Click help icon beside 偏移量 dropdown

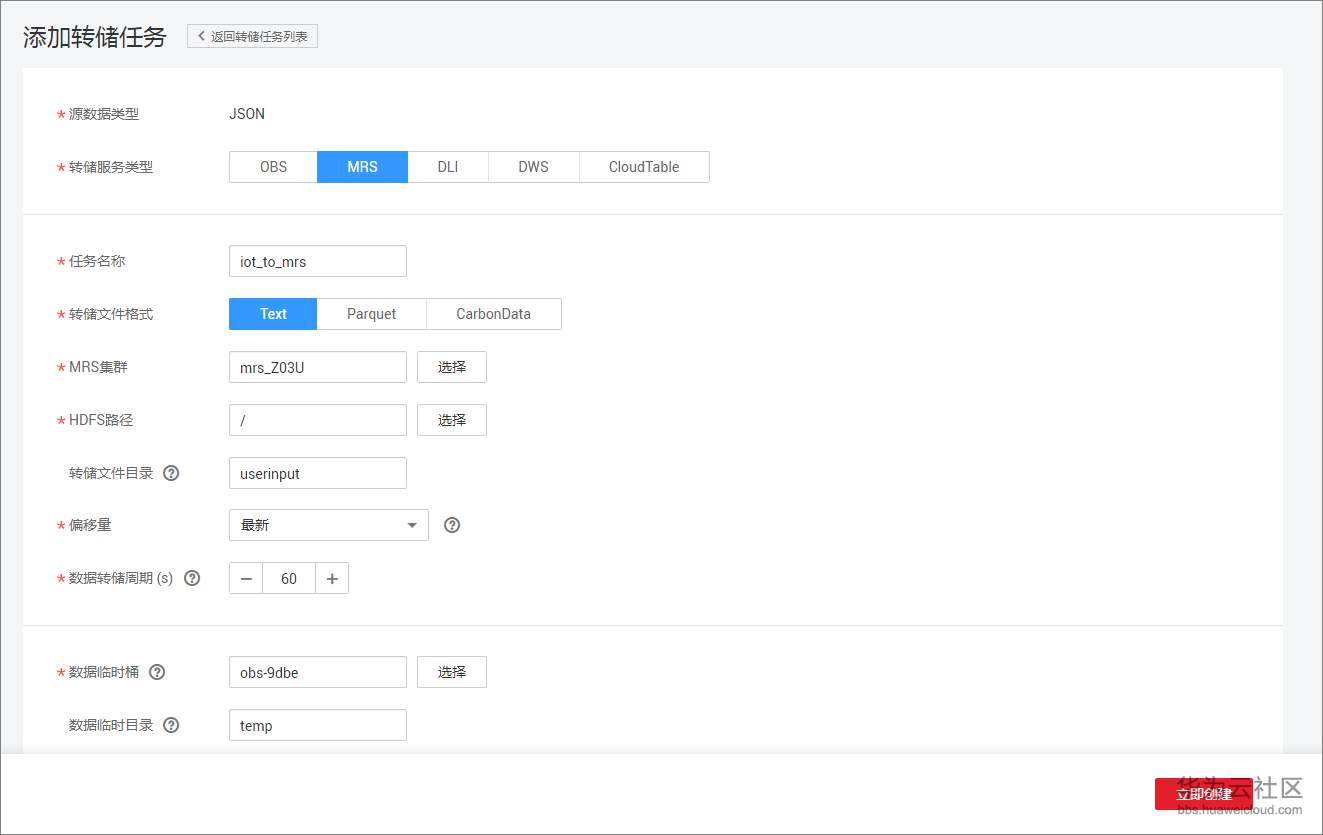[x=452, y=525]
